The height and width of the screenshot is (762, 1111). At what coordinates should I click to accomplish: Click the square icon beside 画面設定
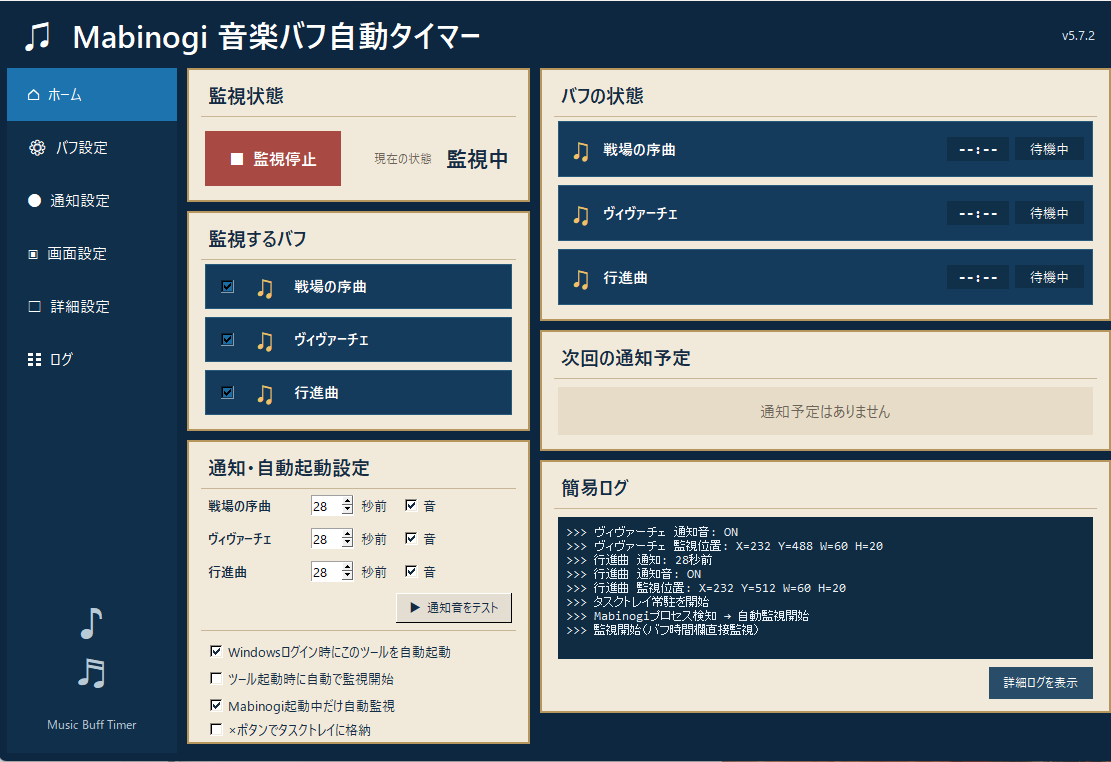pos(33,254)
